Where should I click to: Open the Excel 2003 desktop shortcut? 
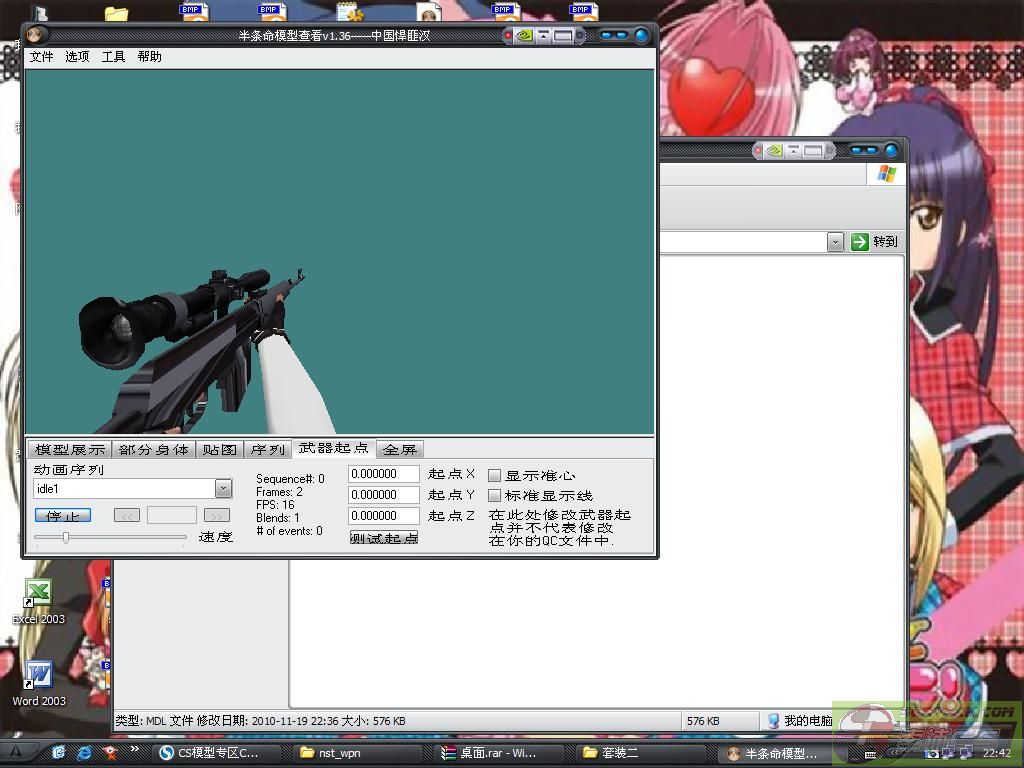tap(38, 592)
